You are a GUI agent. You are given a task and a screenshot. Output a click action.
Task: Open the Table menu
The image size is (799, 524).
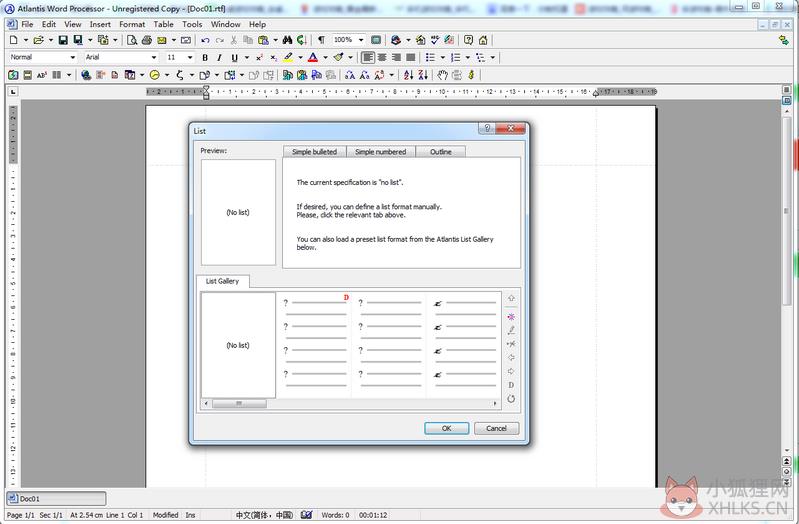[x=164, y=24]
